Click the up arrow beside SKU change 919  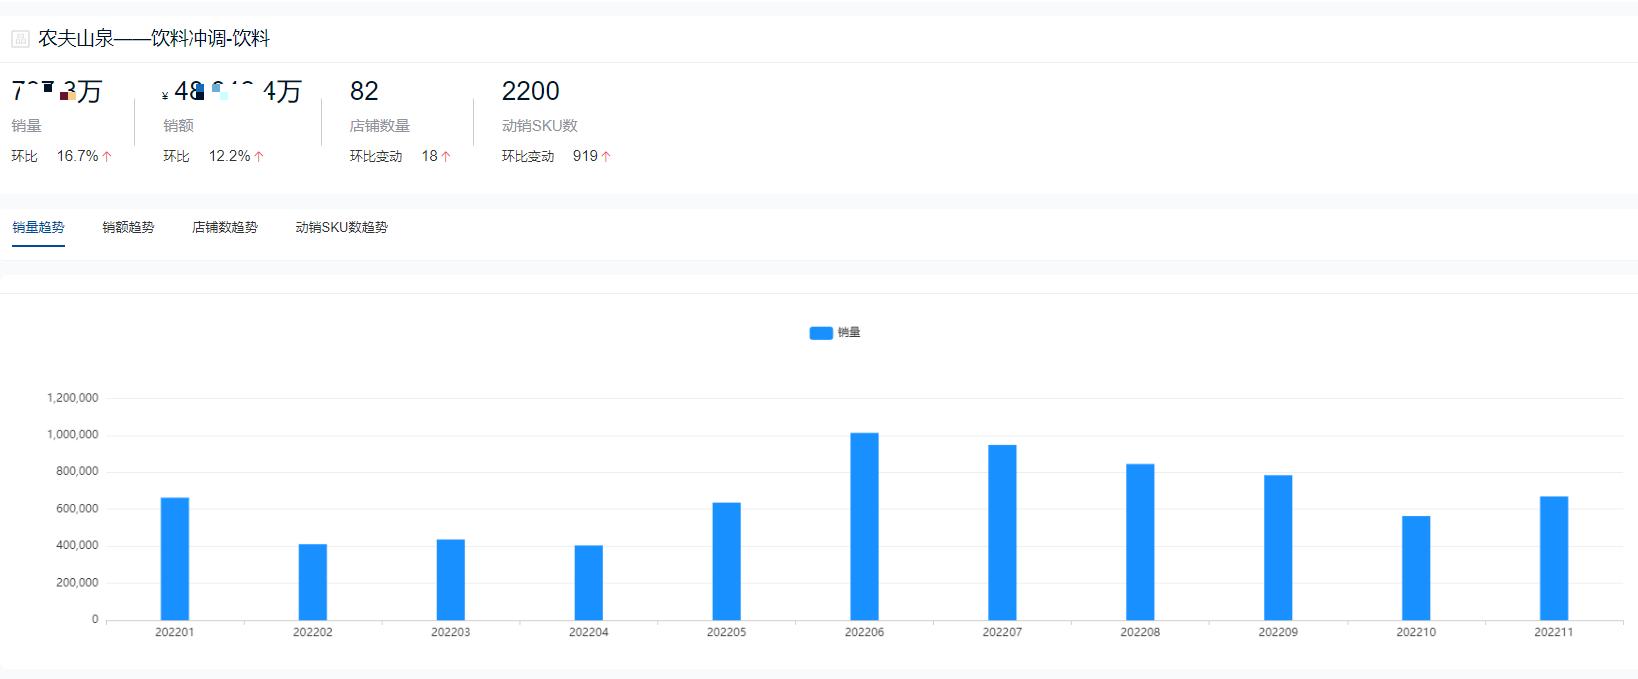click(x=606, y=157)
